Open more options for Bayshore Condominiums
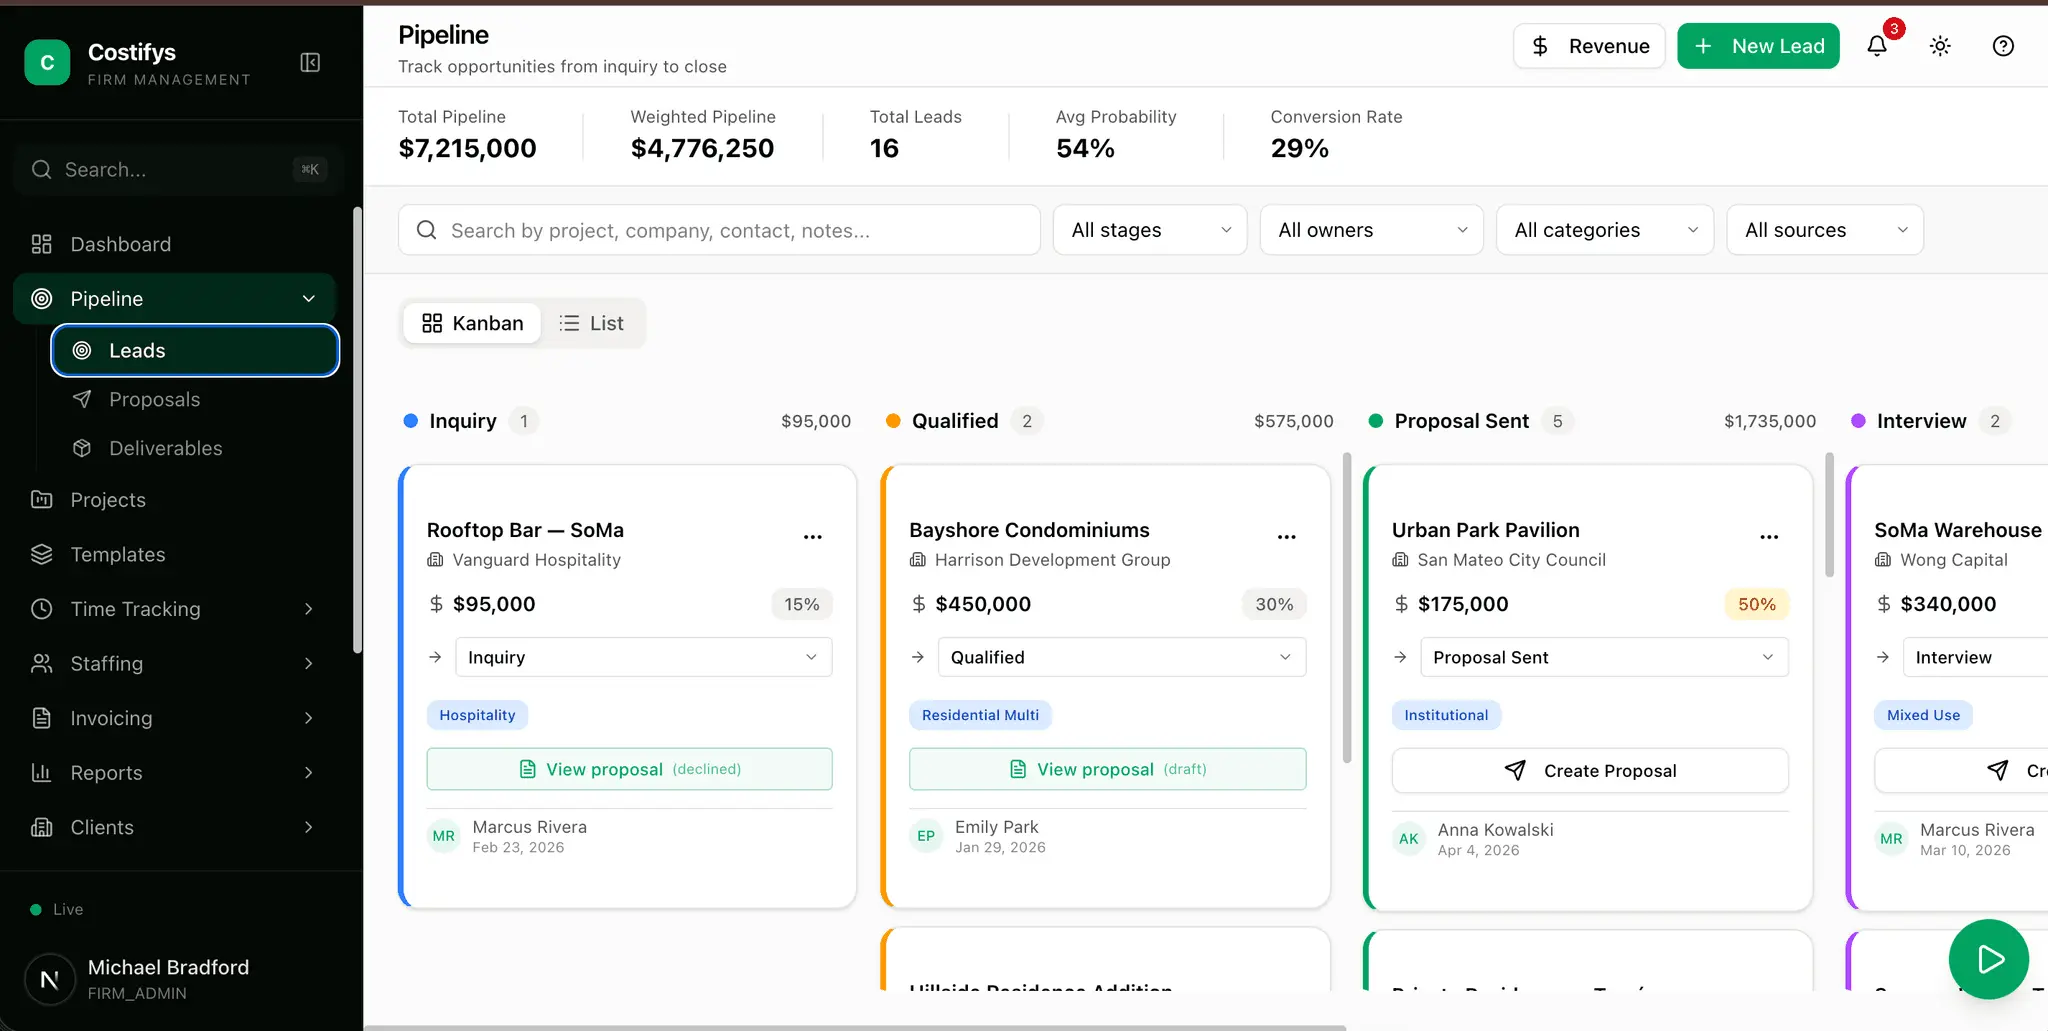This screenshot has height=1031, width=2048. [x=1287, y=537]
